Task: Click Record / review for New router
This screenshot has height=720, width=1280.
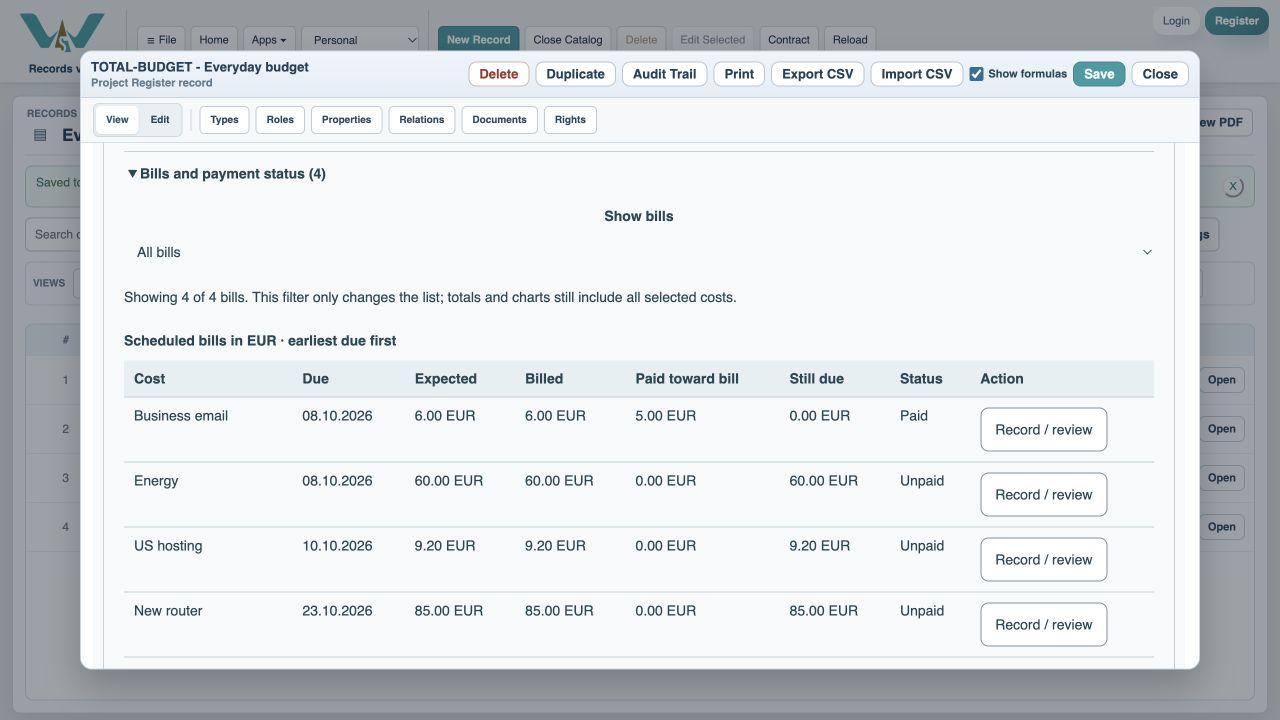Action: click(1043, 625)
